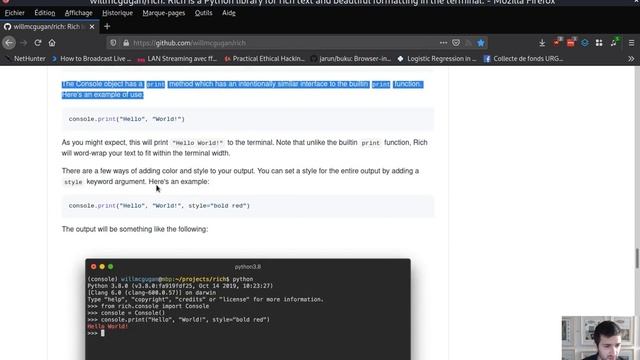Open 'Logistic Regression in' bookmark
Viewport: 640px width, 360px height.
click(437, 59)
